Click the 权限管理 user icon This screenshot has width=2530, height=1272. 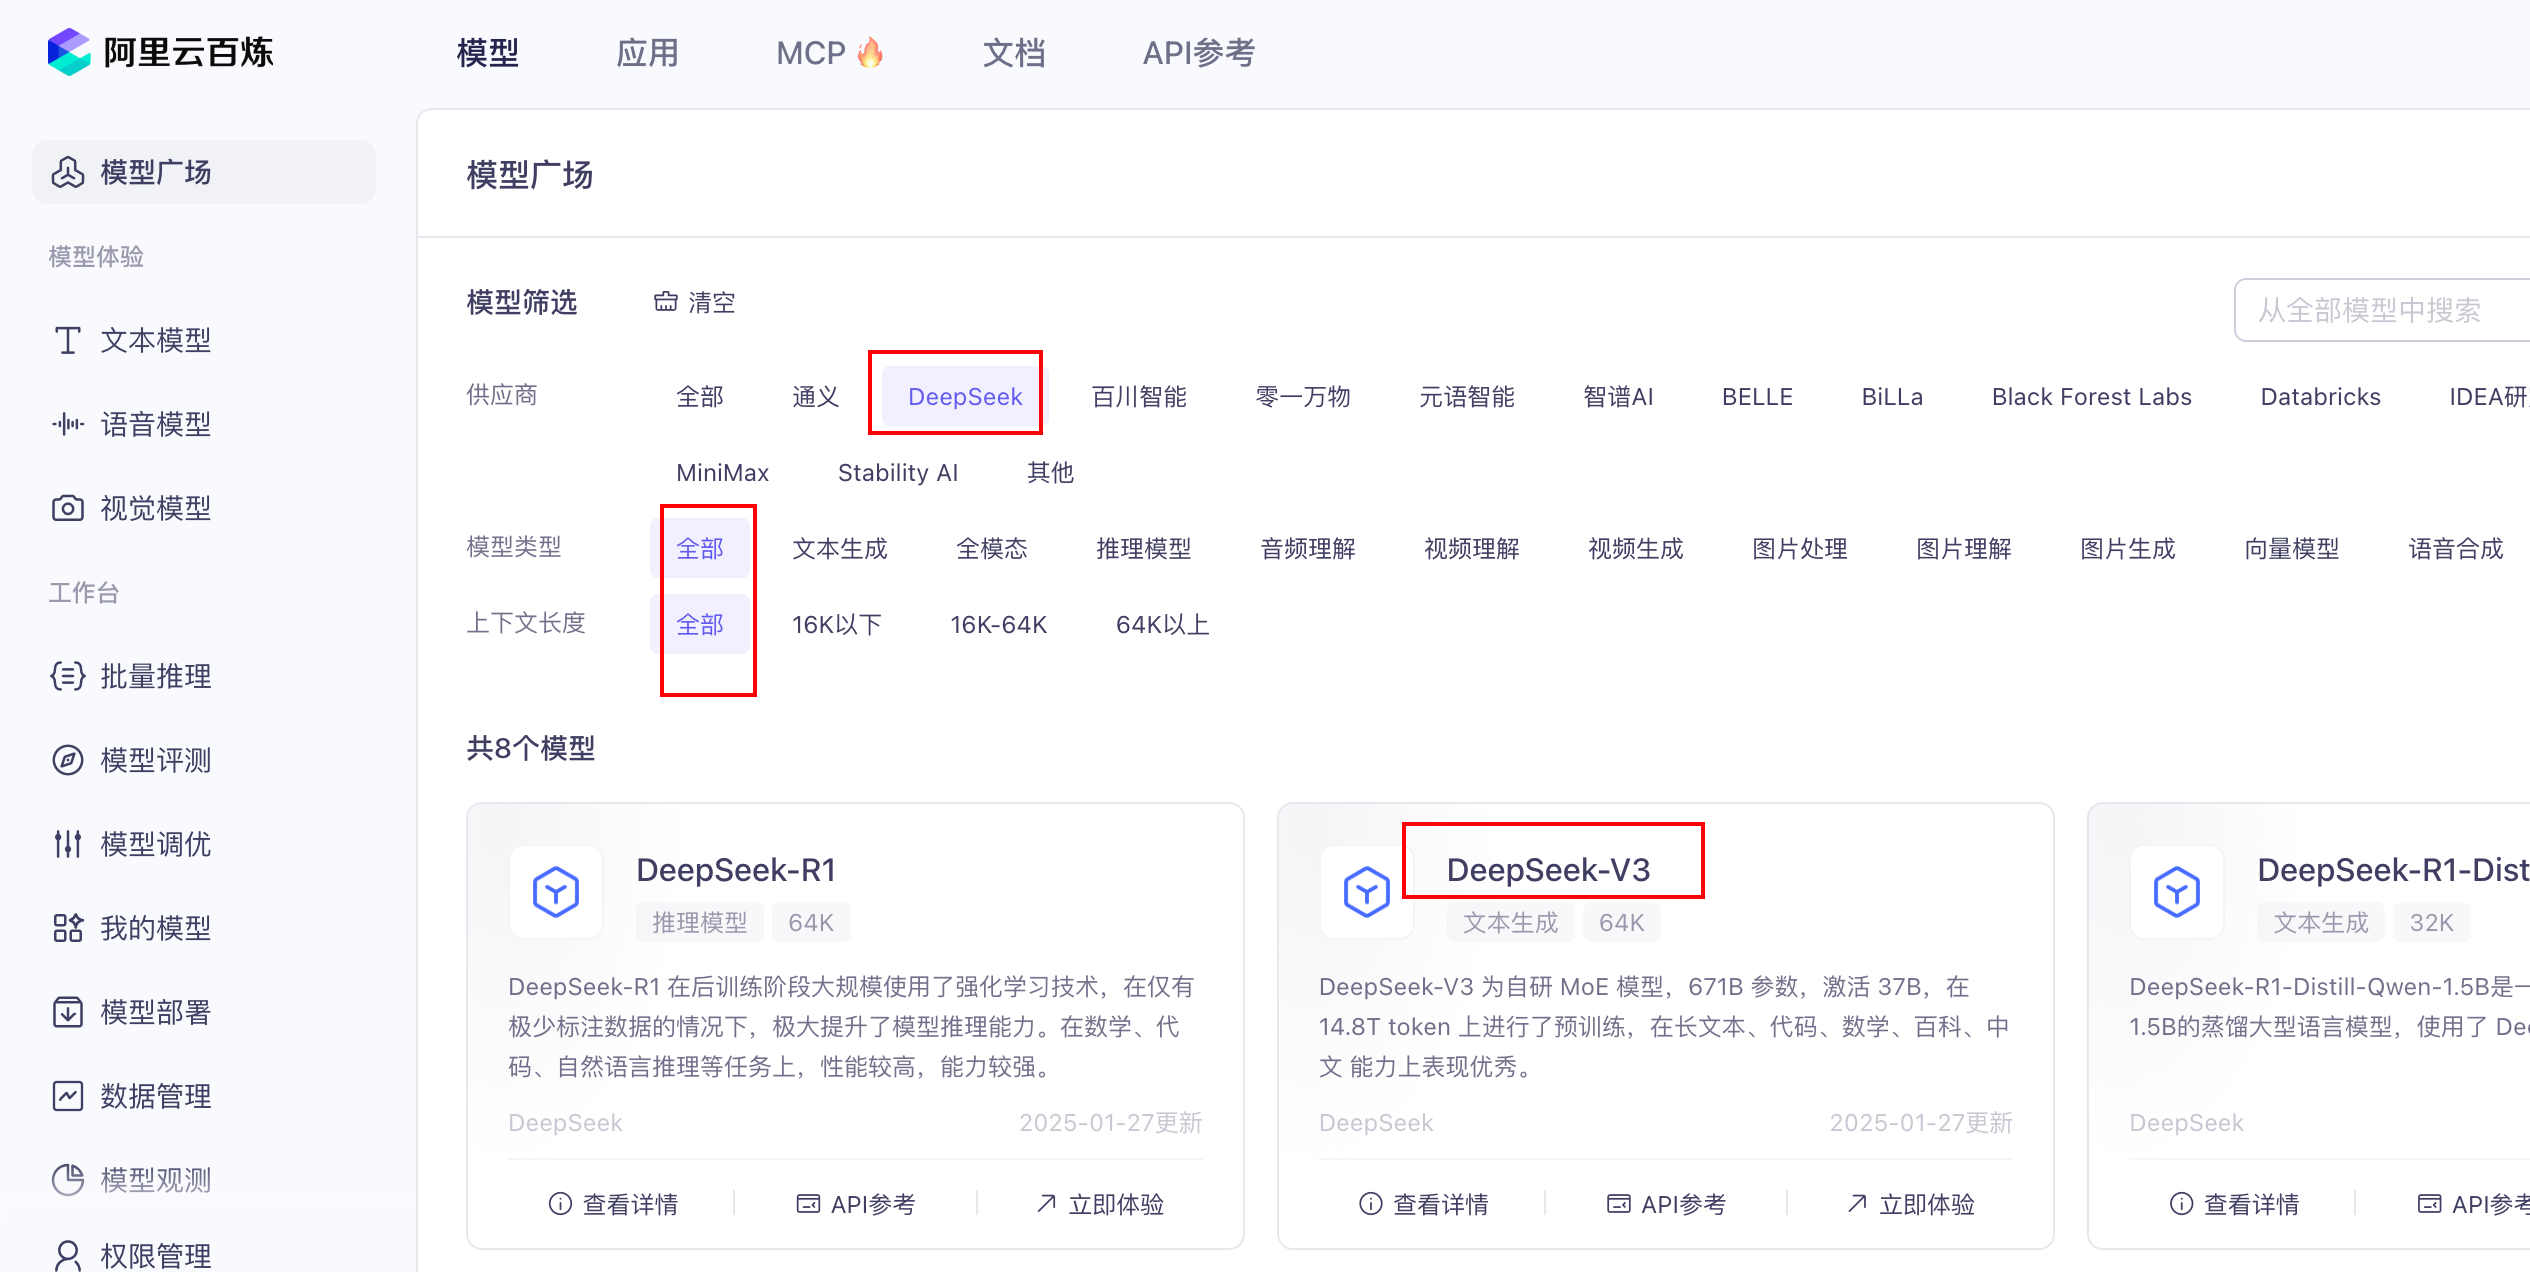68,1255
